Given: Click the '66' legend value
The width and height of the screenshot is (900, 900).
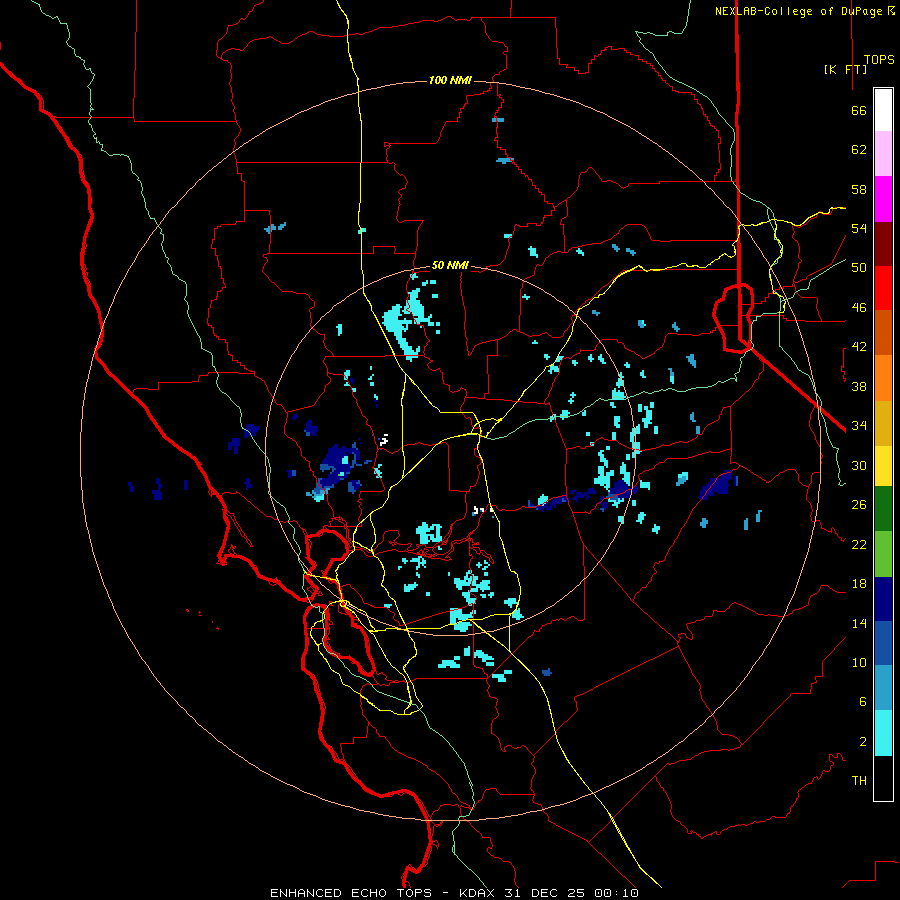Looking at the screenshot, I should 859,110.
